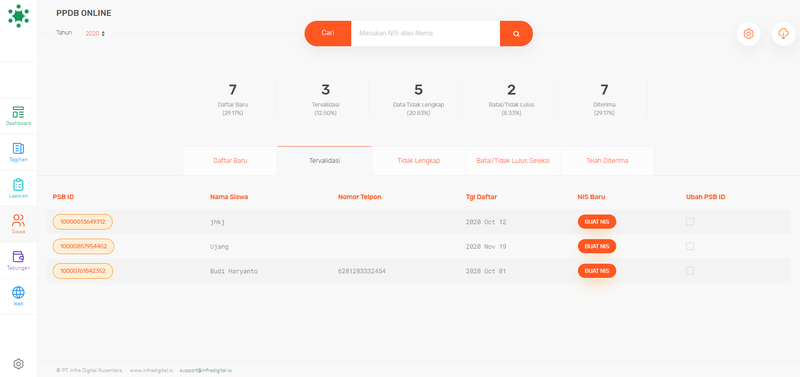
Task: Click PSB ID badge 10000013649312
Action: [83, 222]
